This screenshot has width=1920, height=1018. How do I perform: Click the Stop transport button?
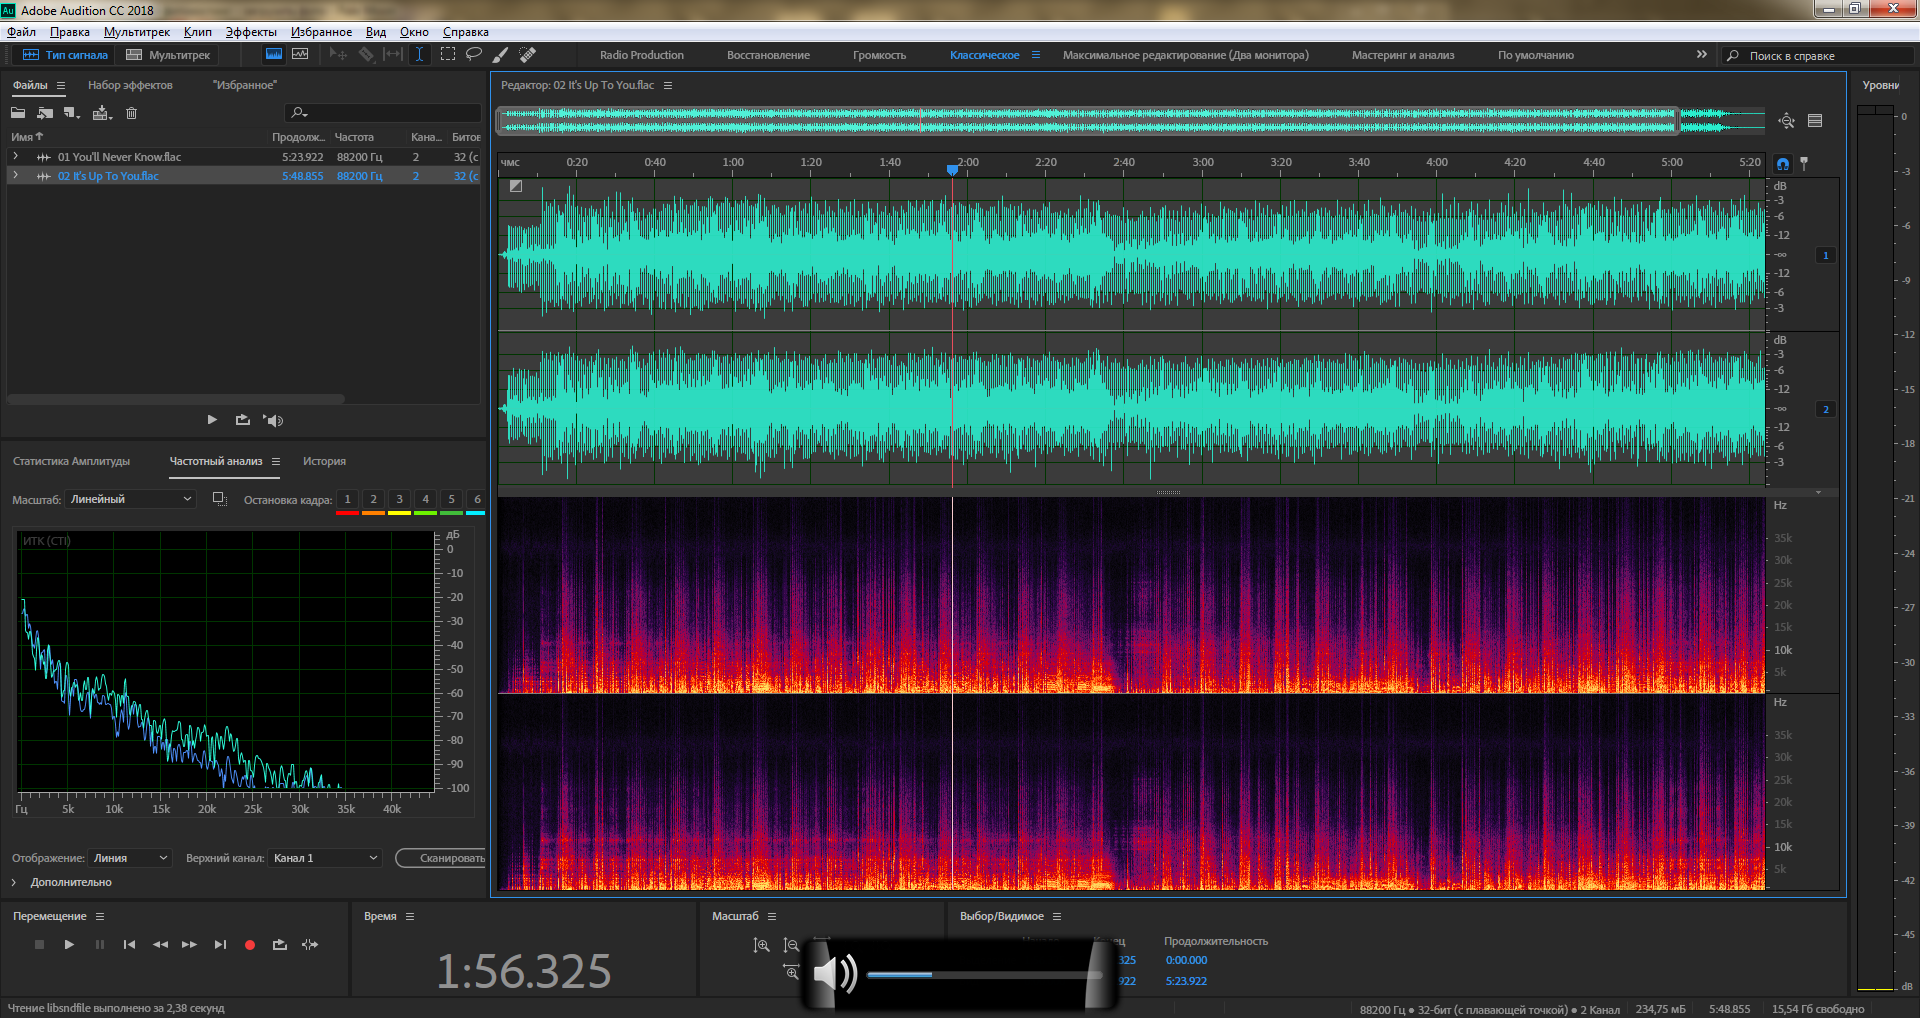click(39, 944)
